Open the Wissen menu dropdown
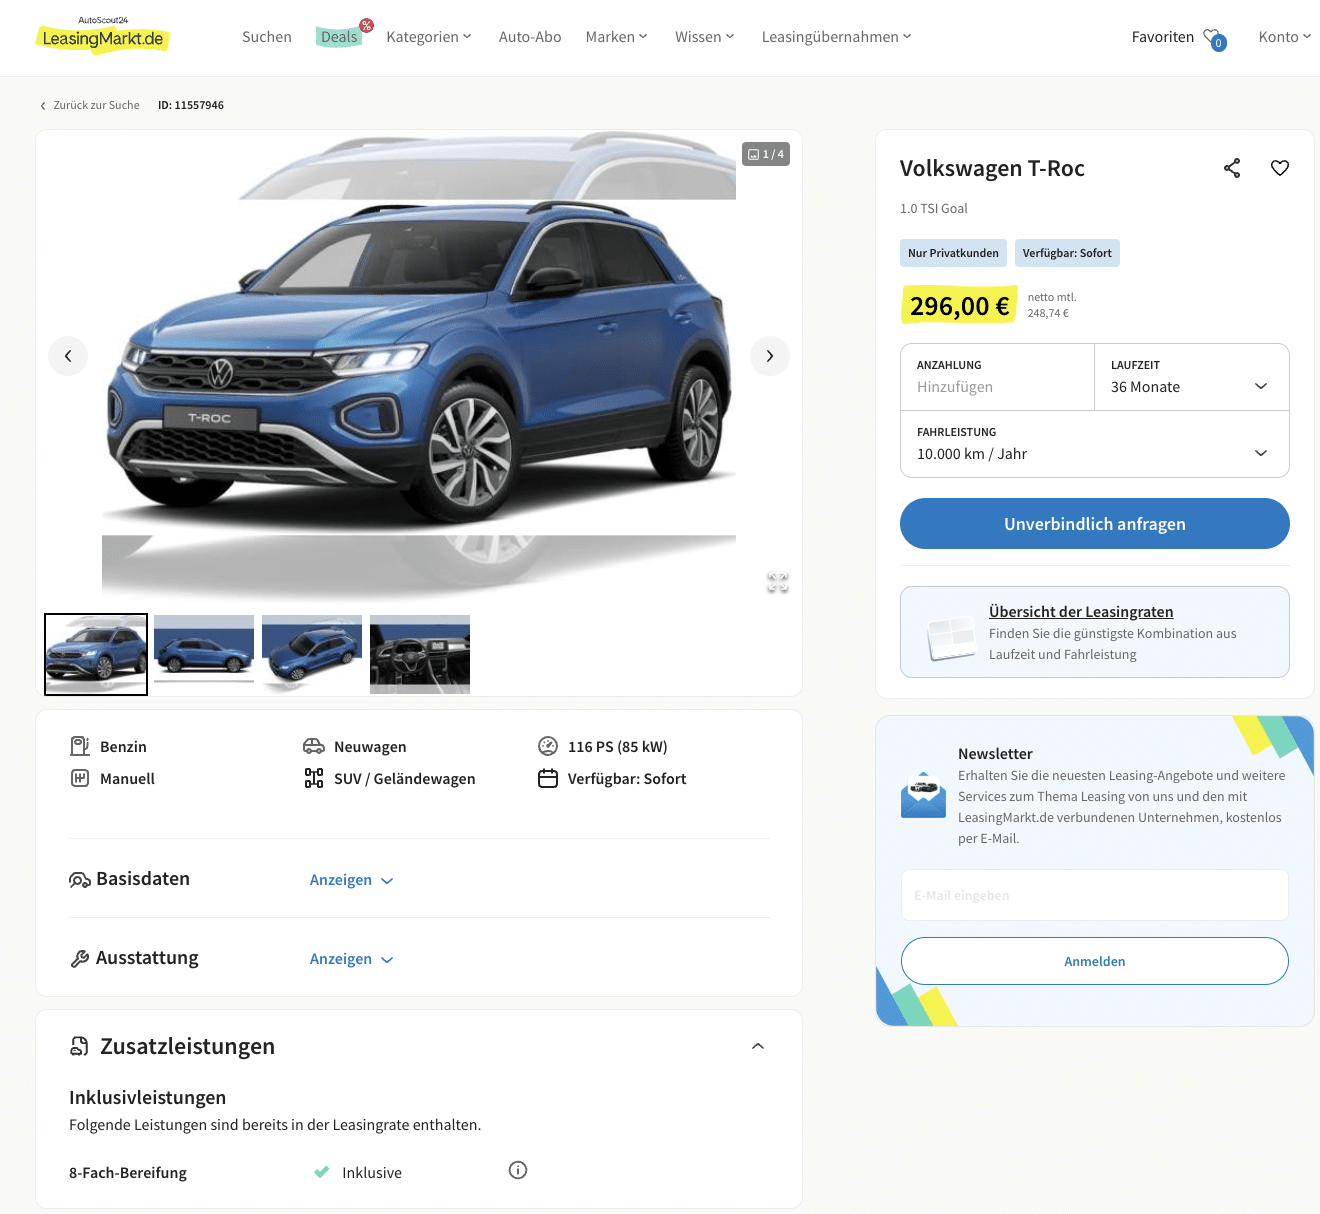This screenshot has width=1320, height=1214. (705, 37)
